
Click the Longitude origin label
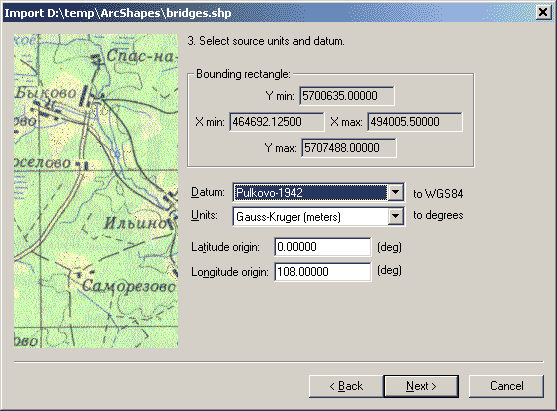230,272
